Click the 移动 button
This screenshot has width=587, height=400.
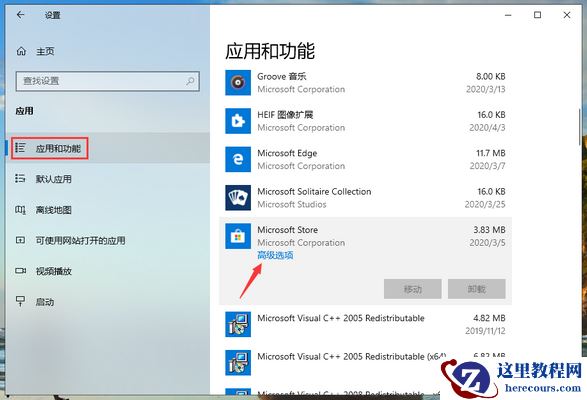413,289
